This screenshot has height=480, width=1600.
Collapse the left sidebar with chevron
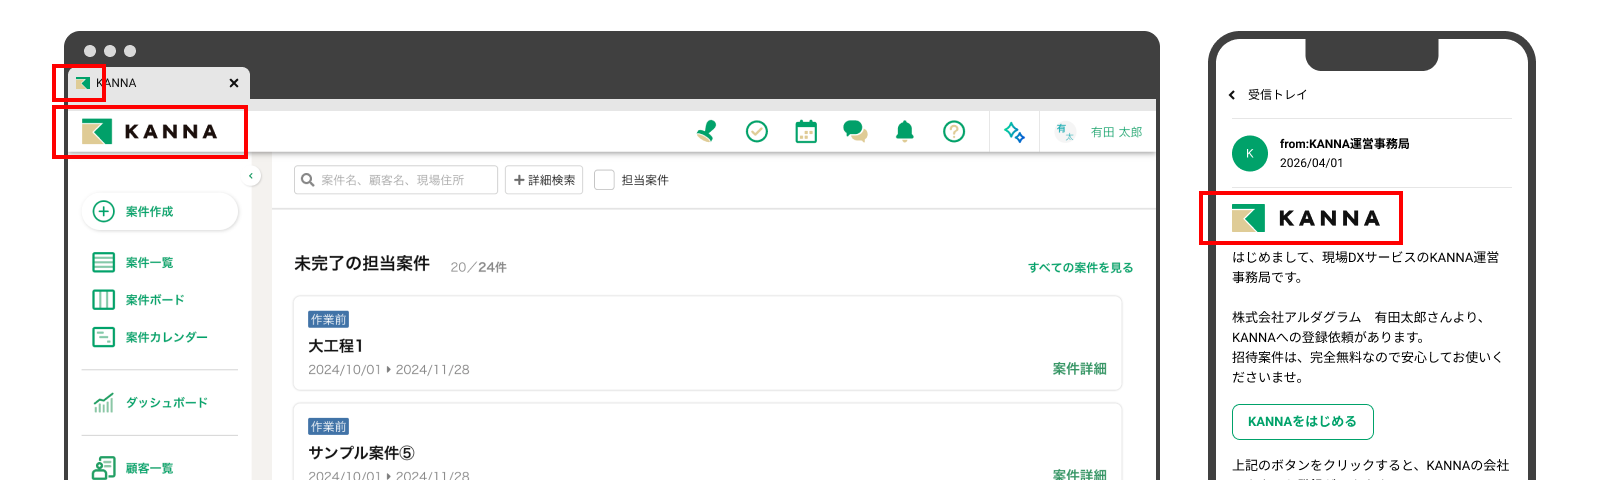251,176
